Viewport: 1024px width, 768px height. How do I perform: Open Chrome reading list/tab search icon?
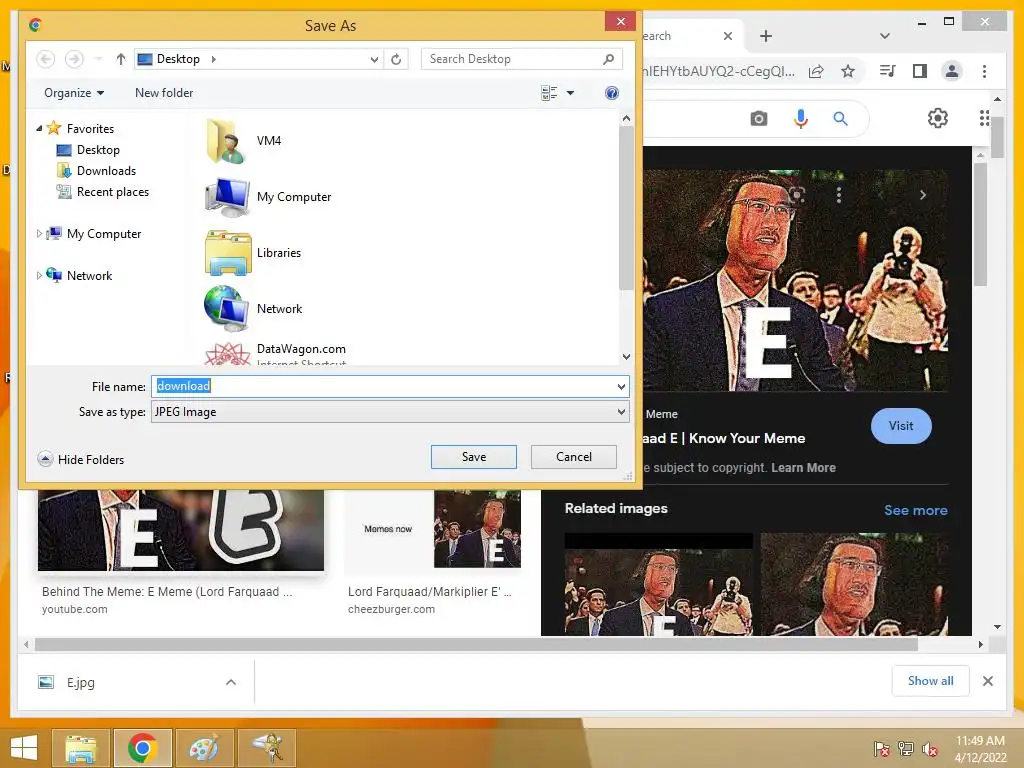pyautogui.click(x=888, y=71)
